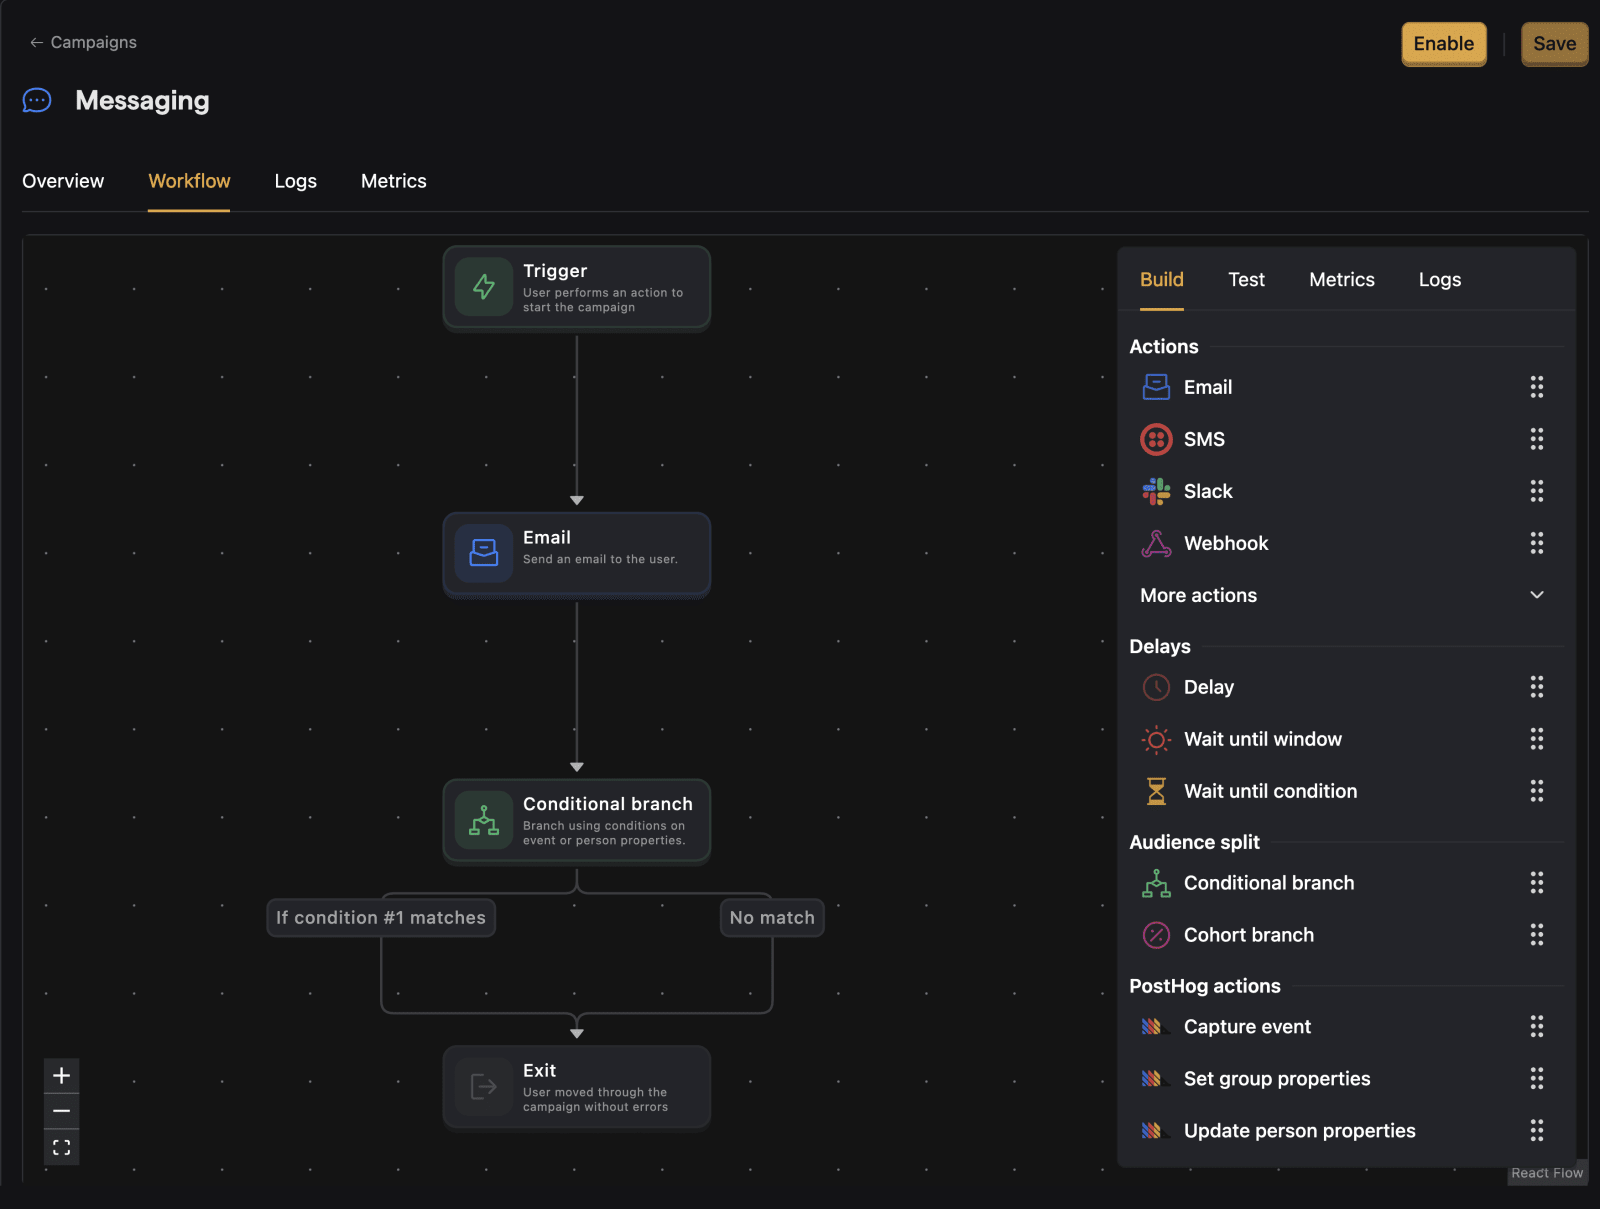This screenshot has height=1209, width=1600.
Task: Click the 'Conditional branch' node title
Action: click(608, 804)
